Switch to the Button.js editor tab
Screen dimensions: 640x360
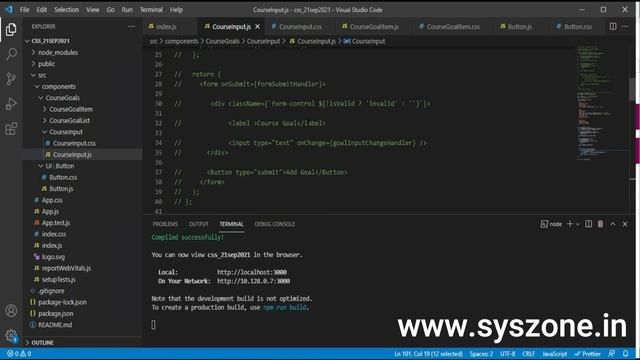tap(519, 27)
